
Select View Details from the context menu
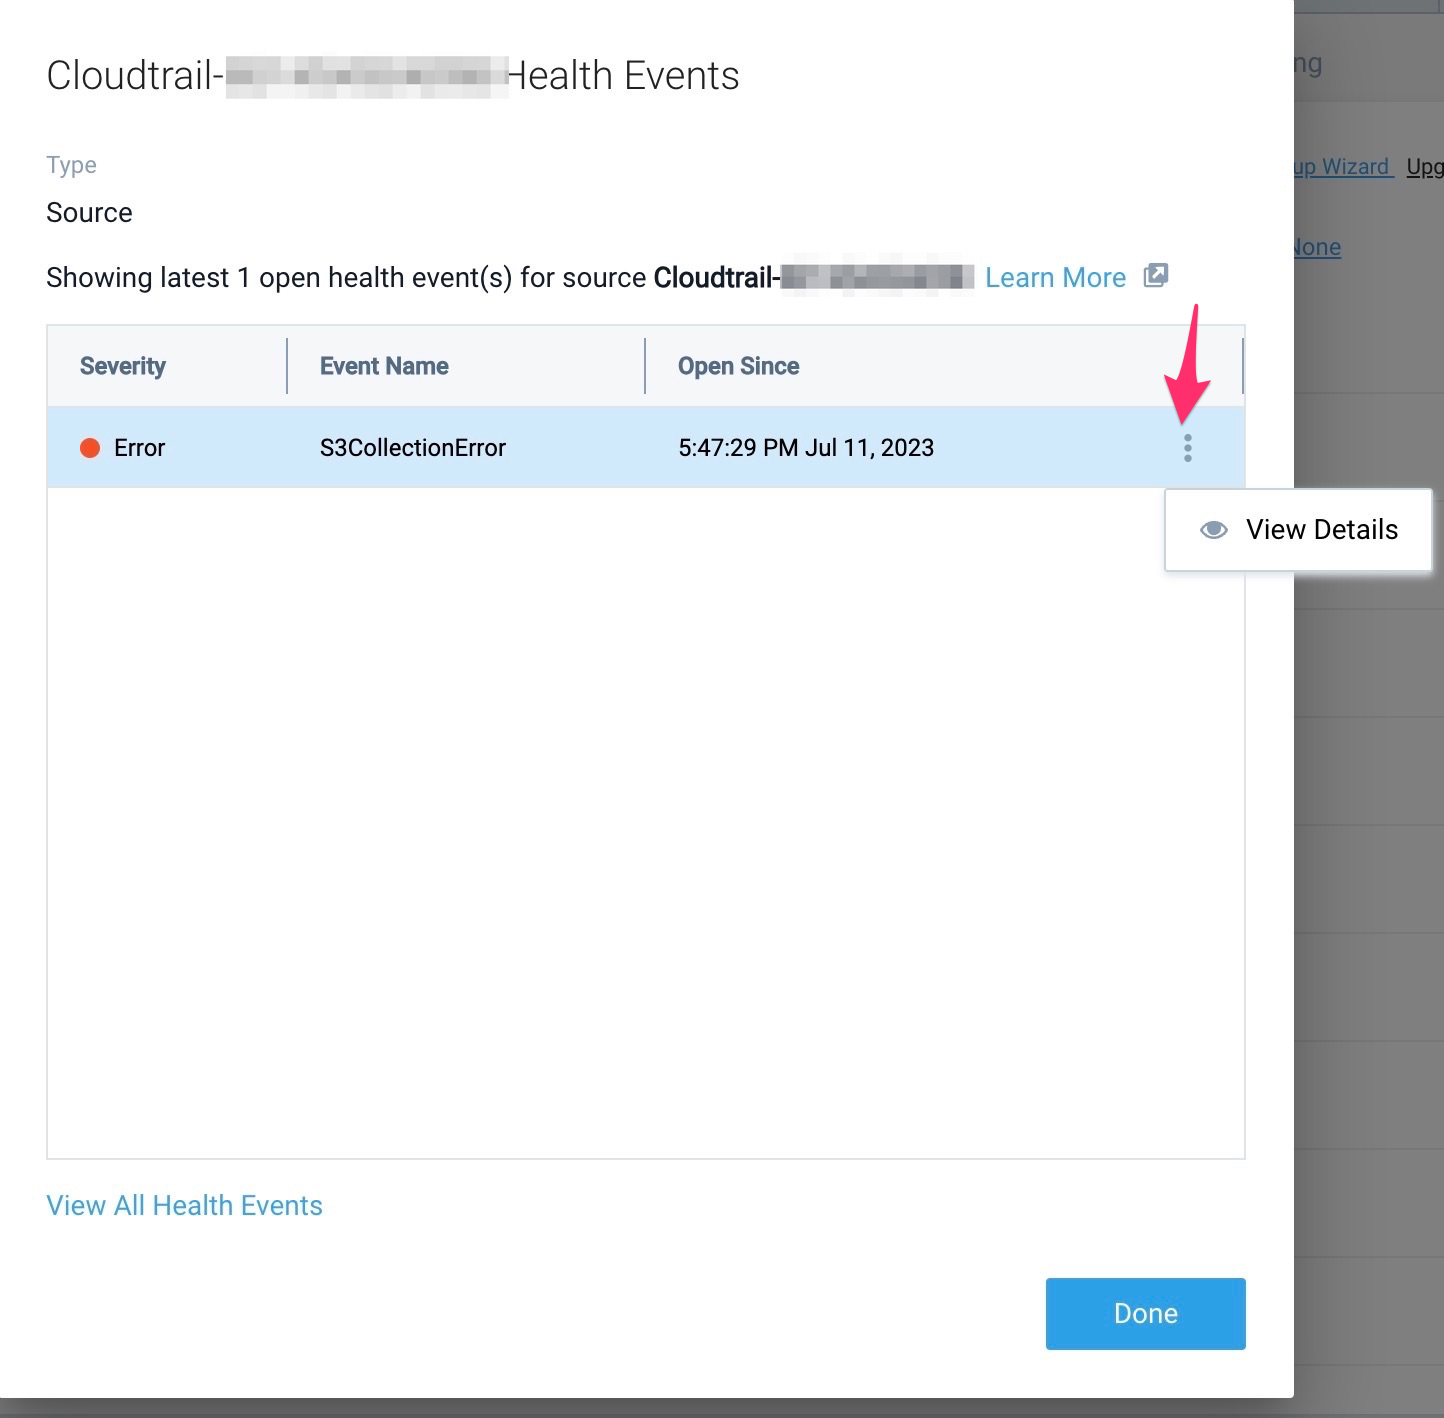click(x=1322, y=530)
